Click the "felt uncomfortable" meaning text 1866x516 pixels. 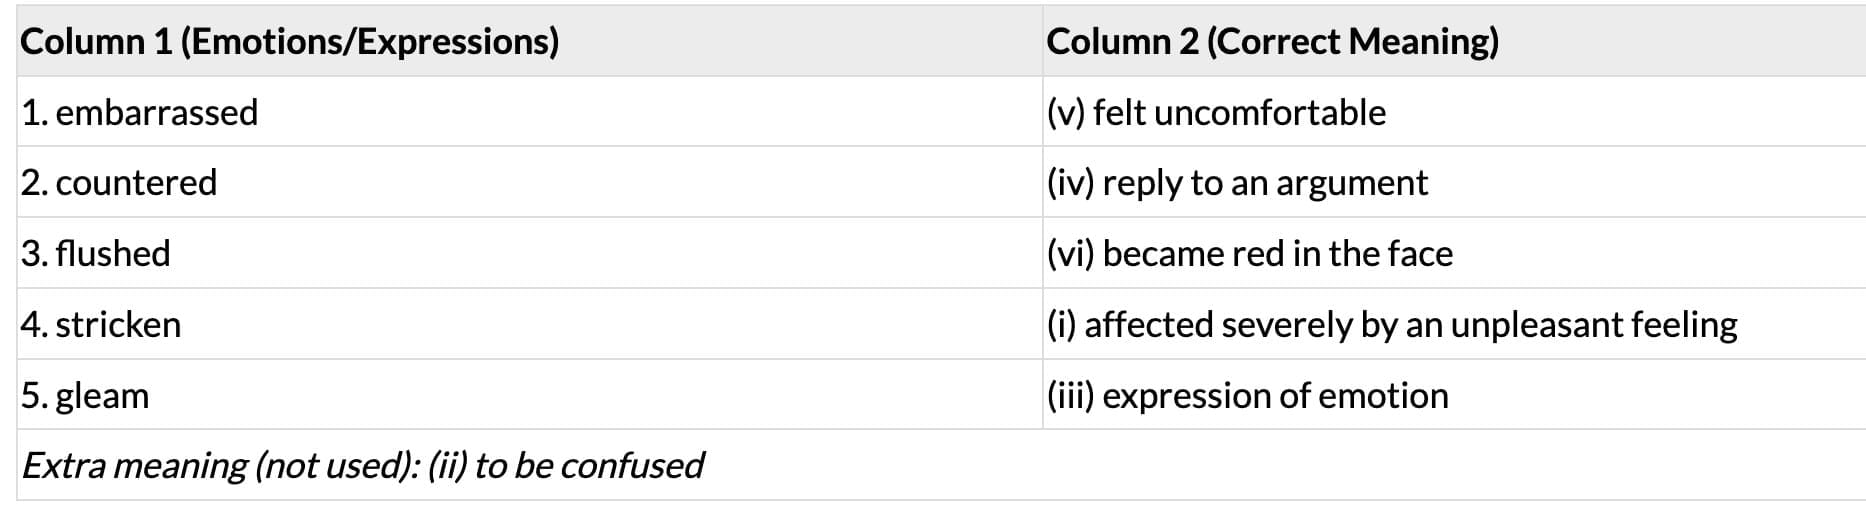(1239, 113)
